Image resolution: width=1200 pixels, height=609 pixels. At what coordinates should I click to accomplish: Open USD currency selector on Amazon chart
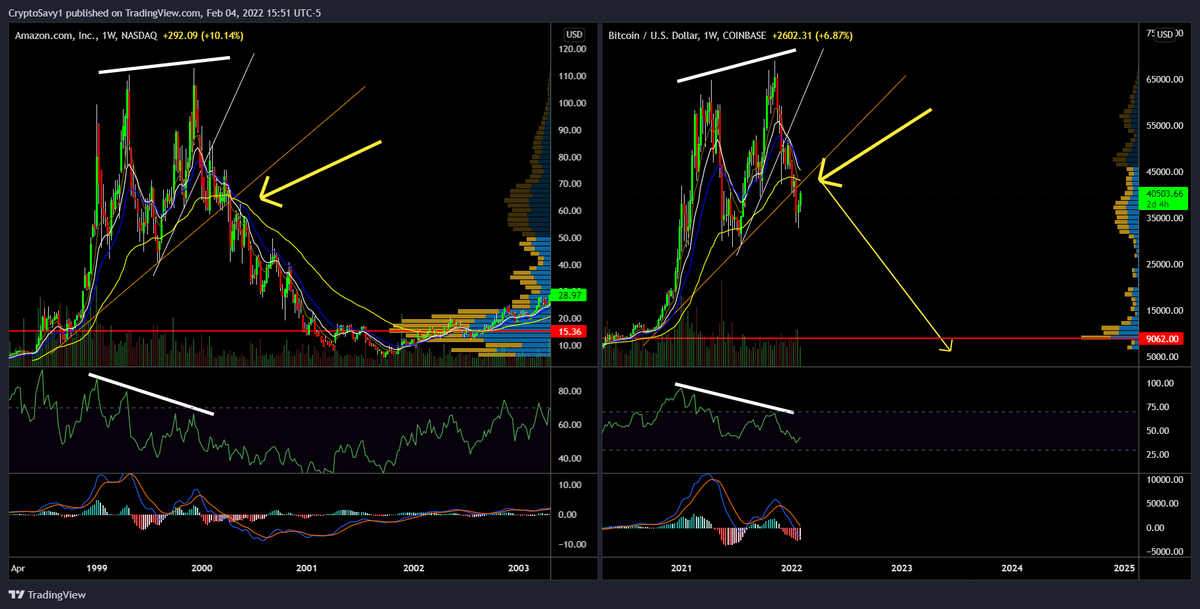tap(572, 34)
